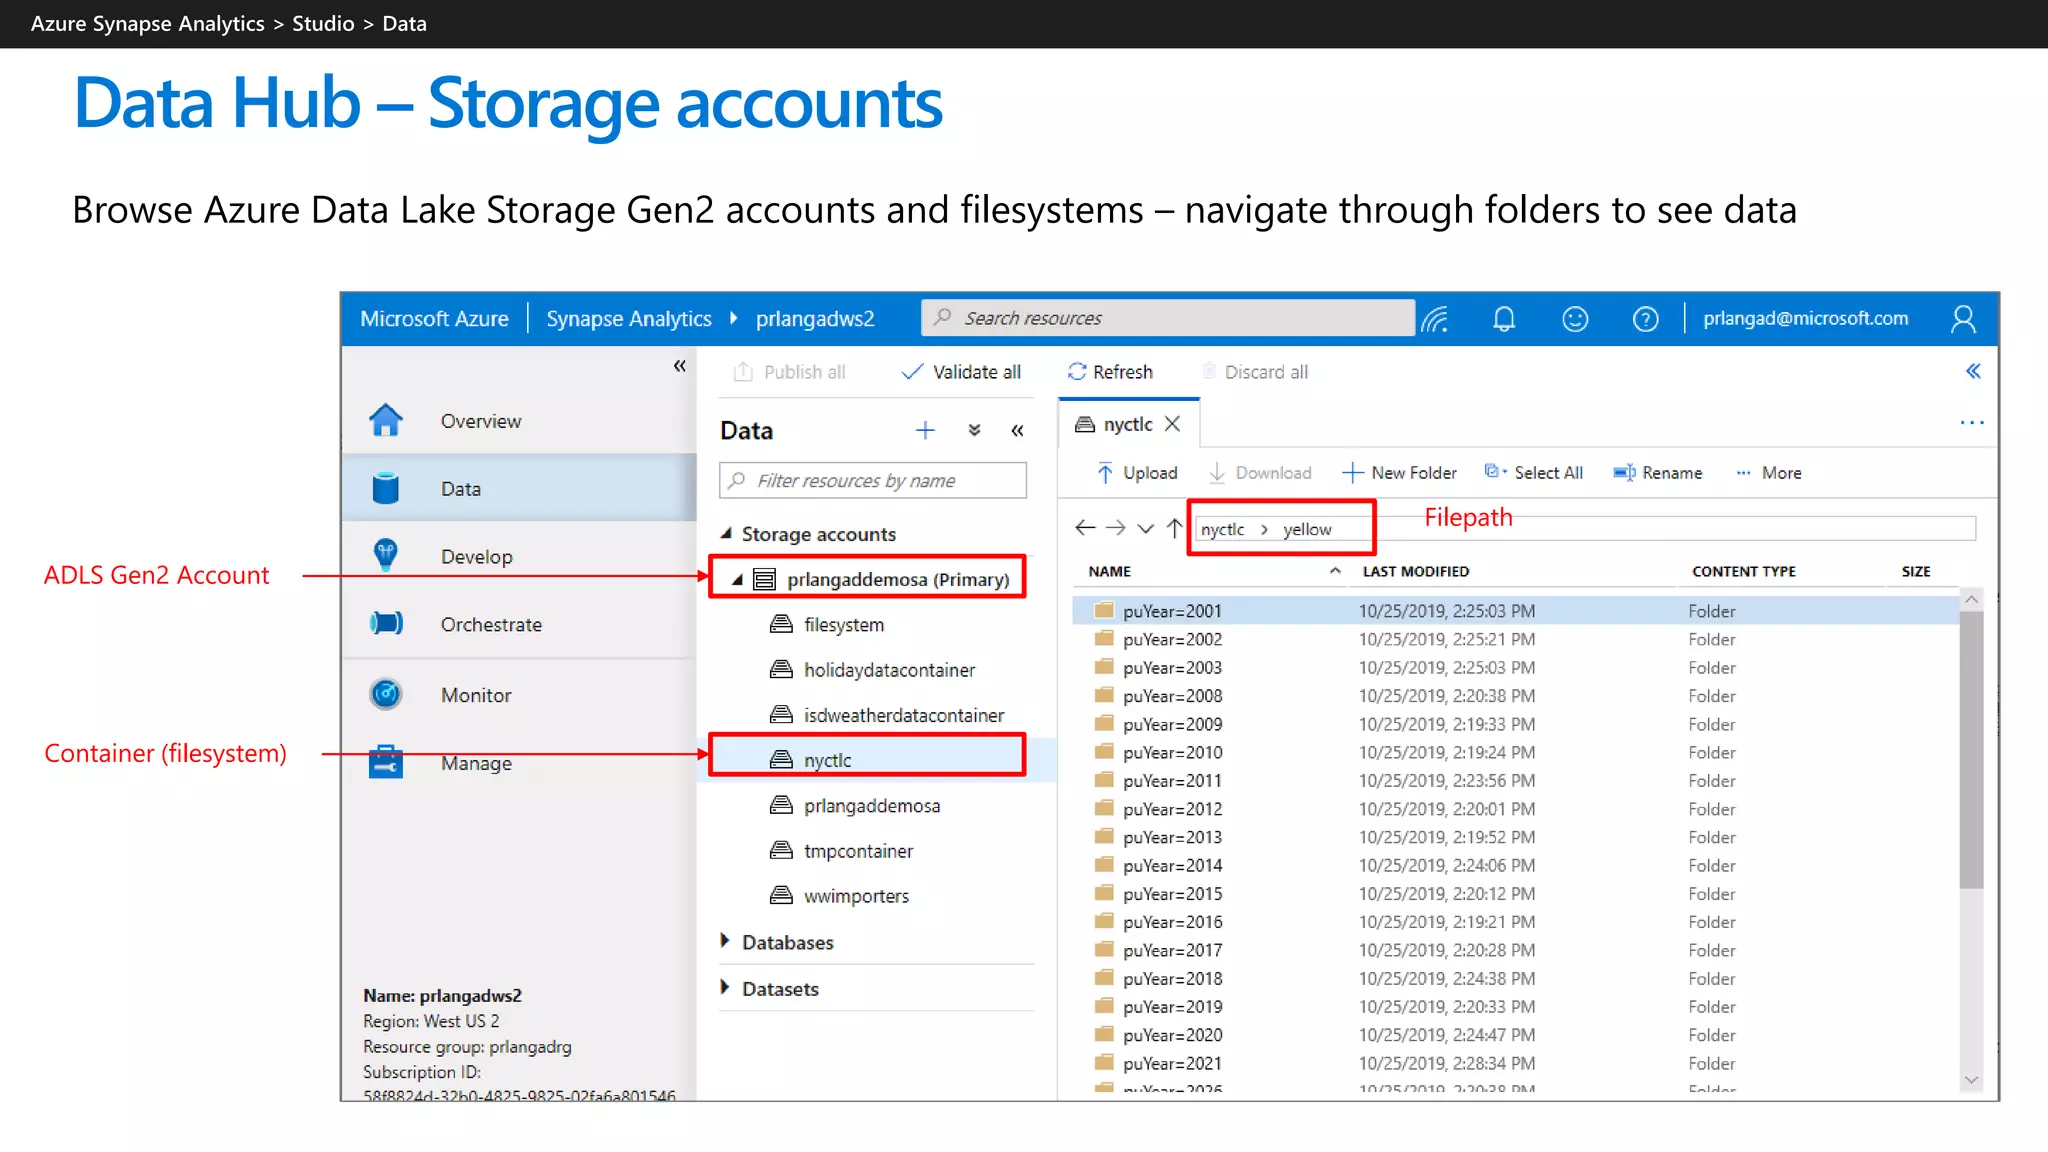
Task: Open prlangadws2 workspace breadcrumb
Action: pos(815,318)
